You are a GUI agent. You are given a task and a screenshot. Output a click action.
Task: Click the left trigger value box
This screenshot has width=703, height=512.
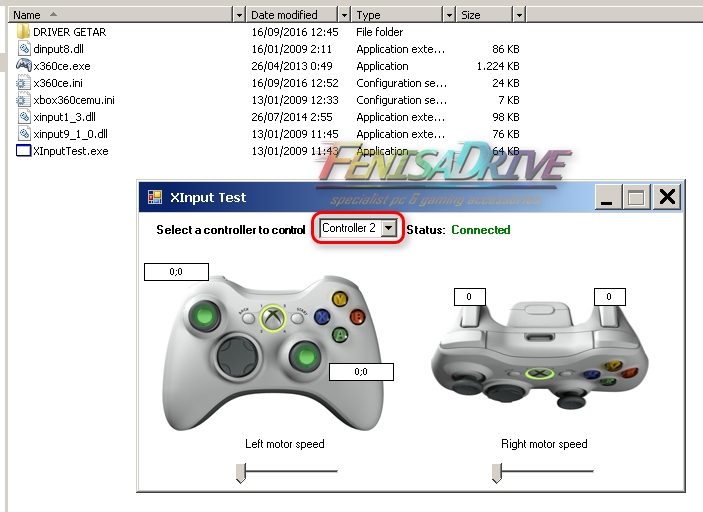click(469, 296)
